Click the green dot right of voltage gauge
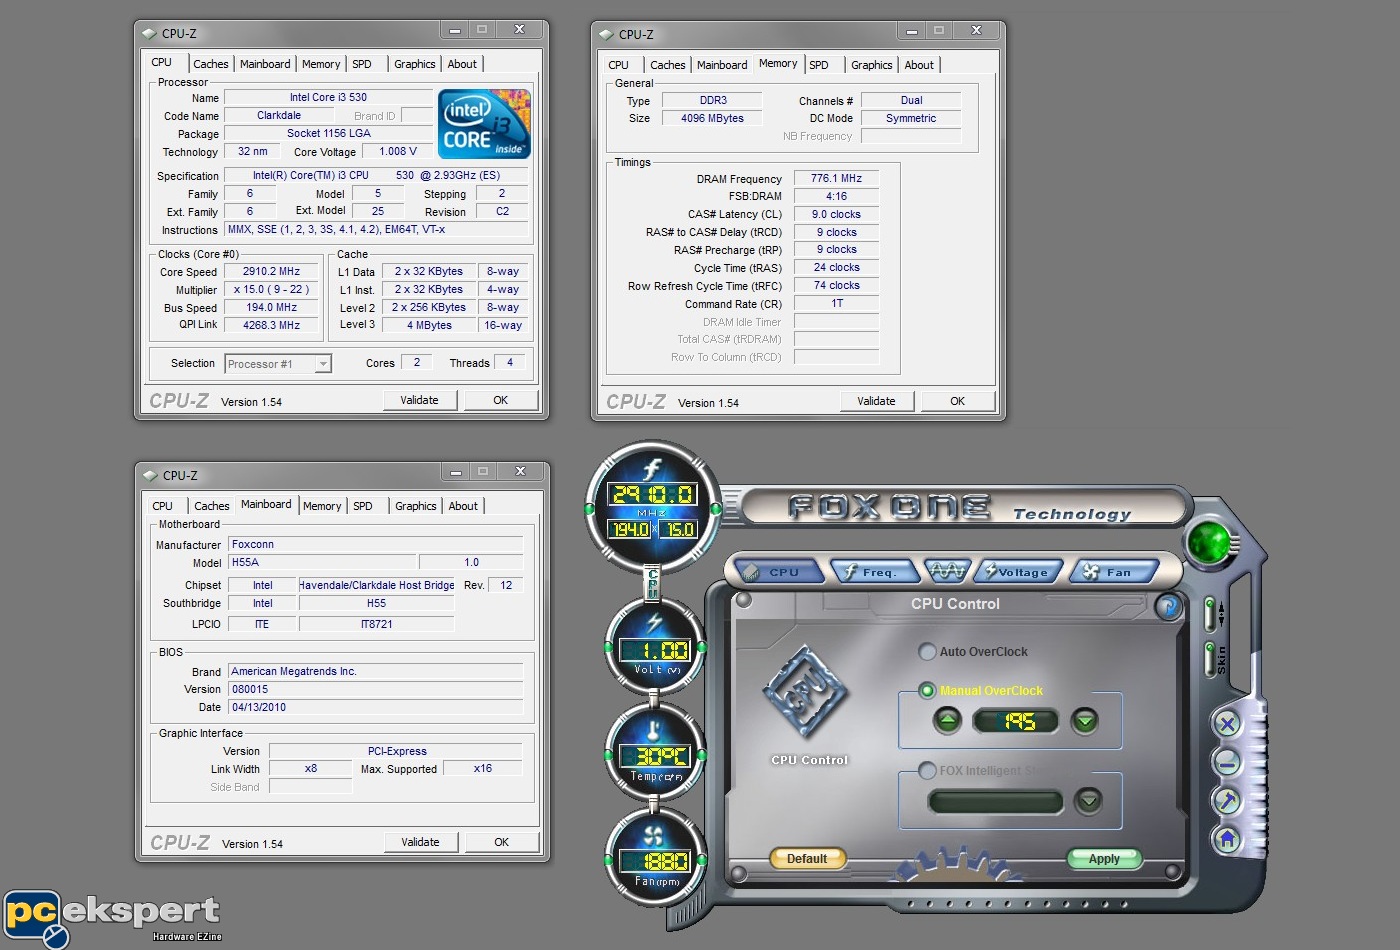The width and height of the screenshot is (1400, 950). 701,648
